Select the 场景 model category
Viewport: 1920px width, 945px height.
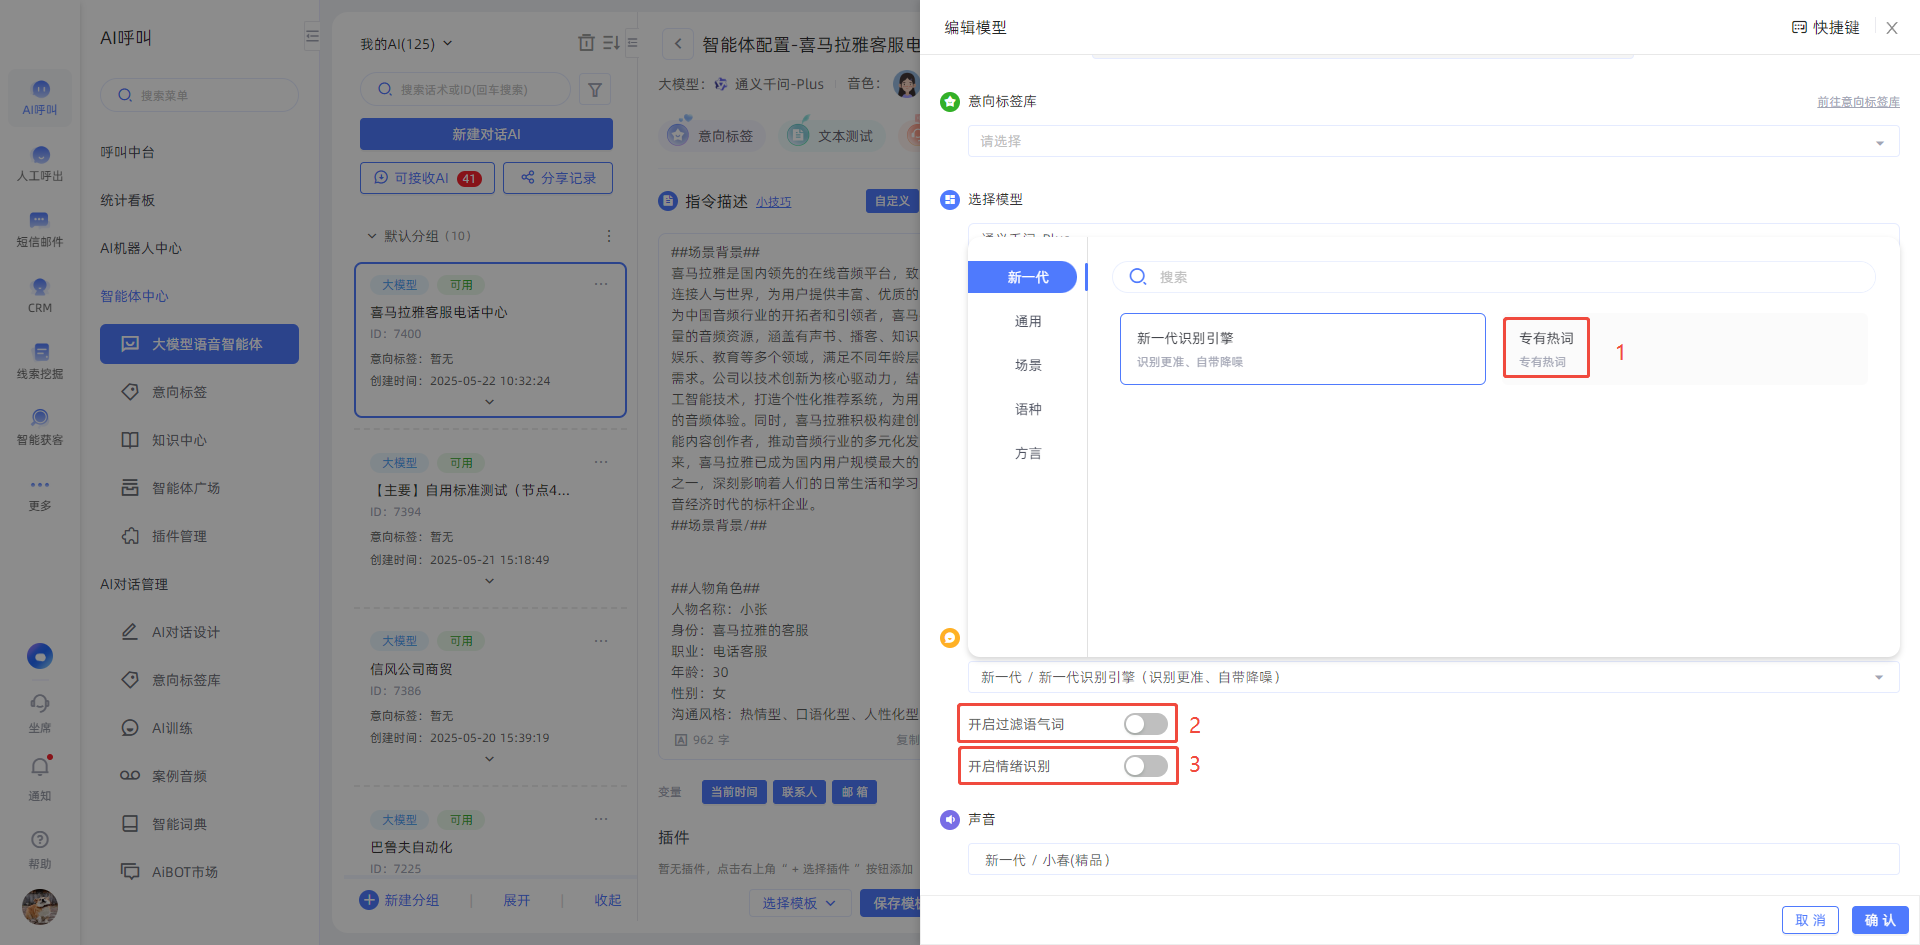(1028, 365)
